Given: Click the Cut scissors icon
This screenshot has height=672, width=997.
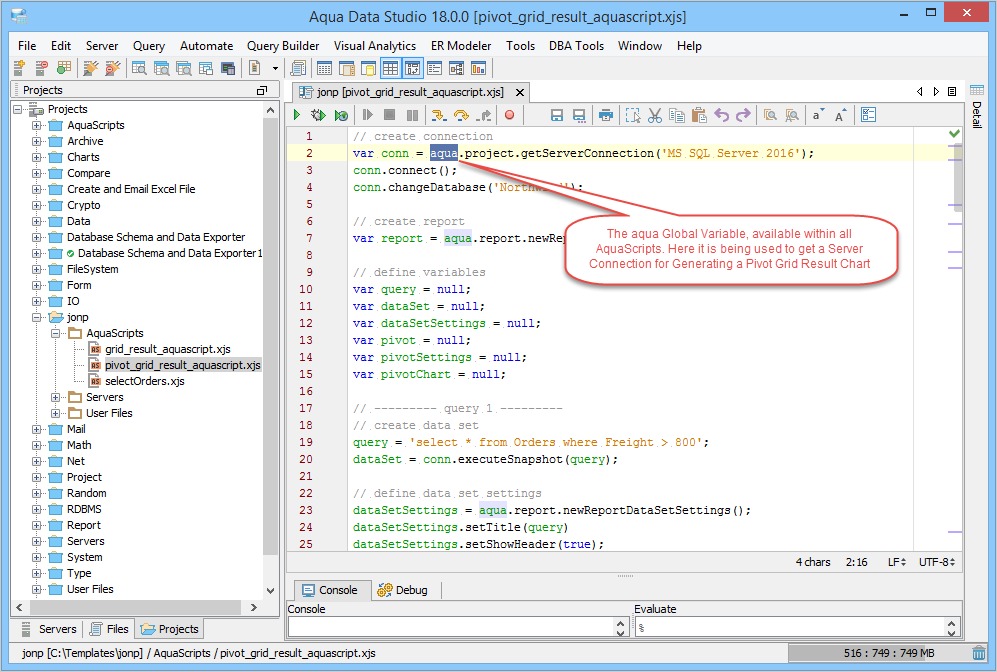Looking at the screenshot, I should pos(655,116).
